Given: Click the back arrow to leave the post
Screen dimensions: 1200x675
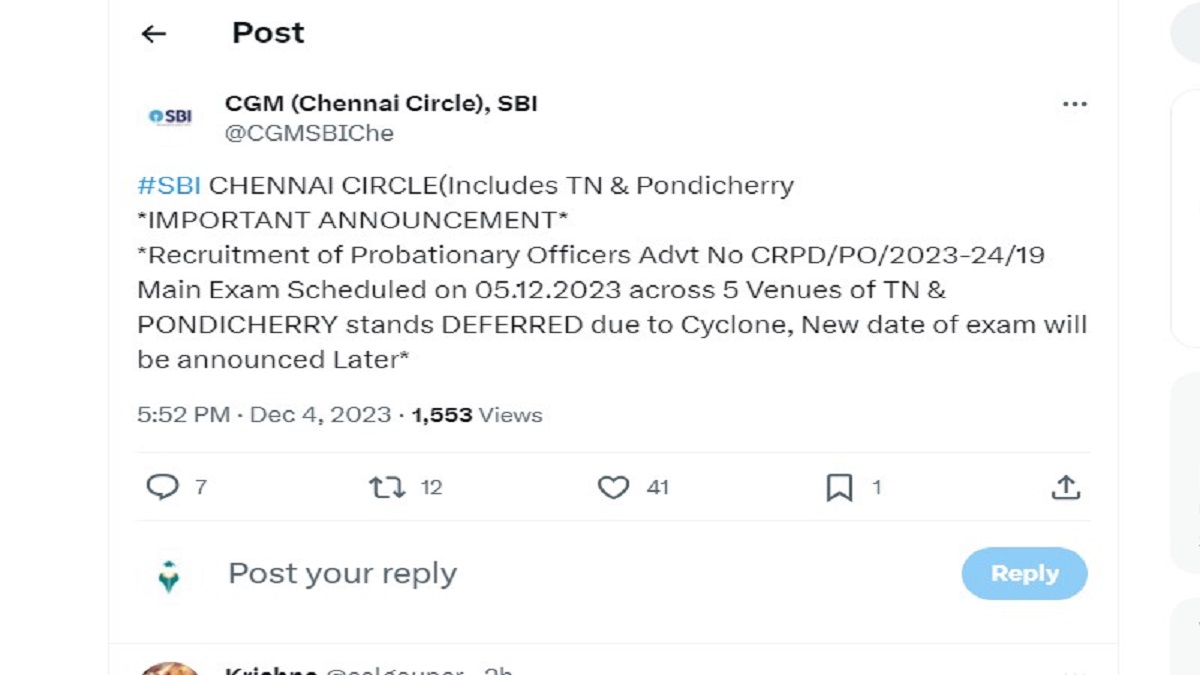Looking at the screenshot, I should point(152,33).
